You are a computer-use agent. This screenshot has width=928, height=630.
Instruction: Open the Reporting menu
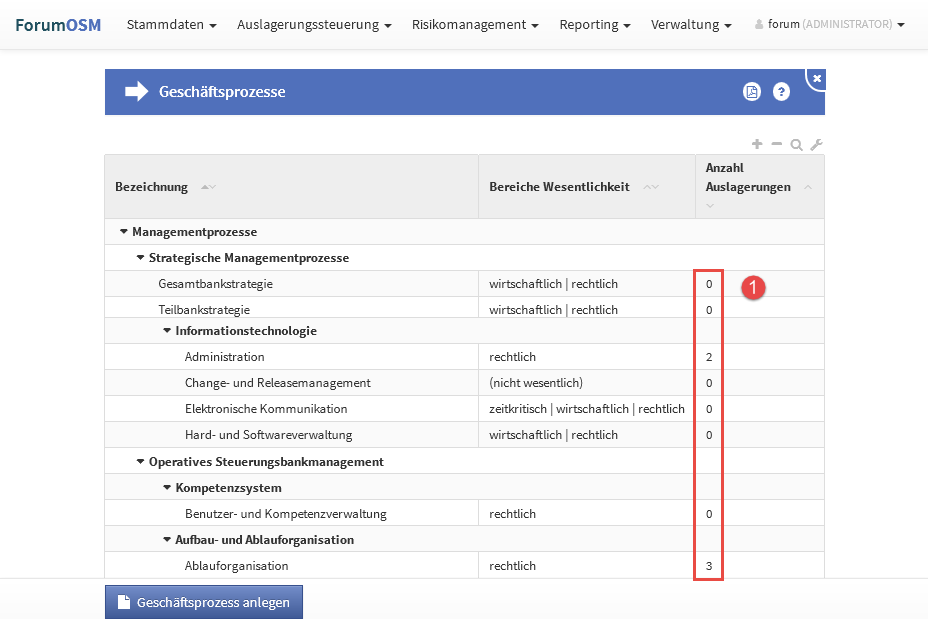(594, 24)
